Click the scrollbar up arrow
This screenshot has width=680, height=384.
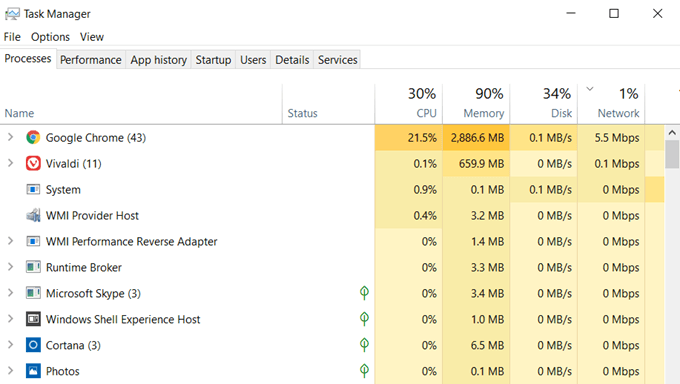click(x=672, y=133)
